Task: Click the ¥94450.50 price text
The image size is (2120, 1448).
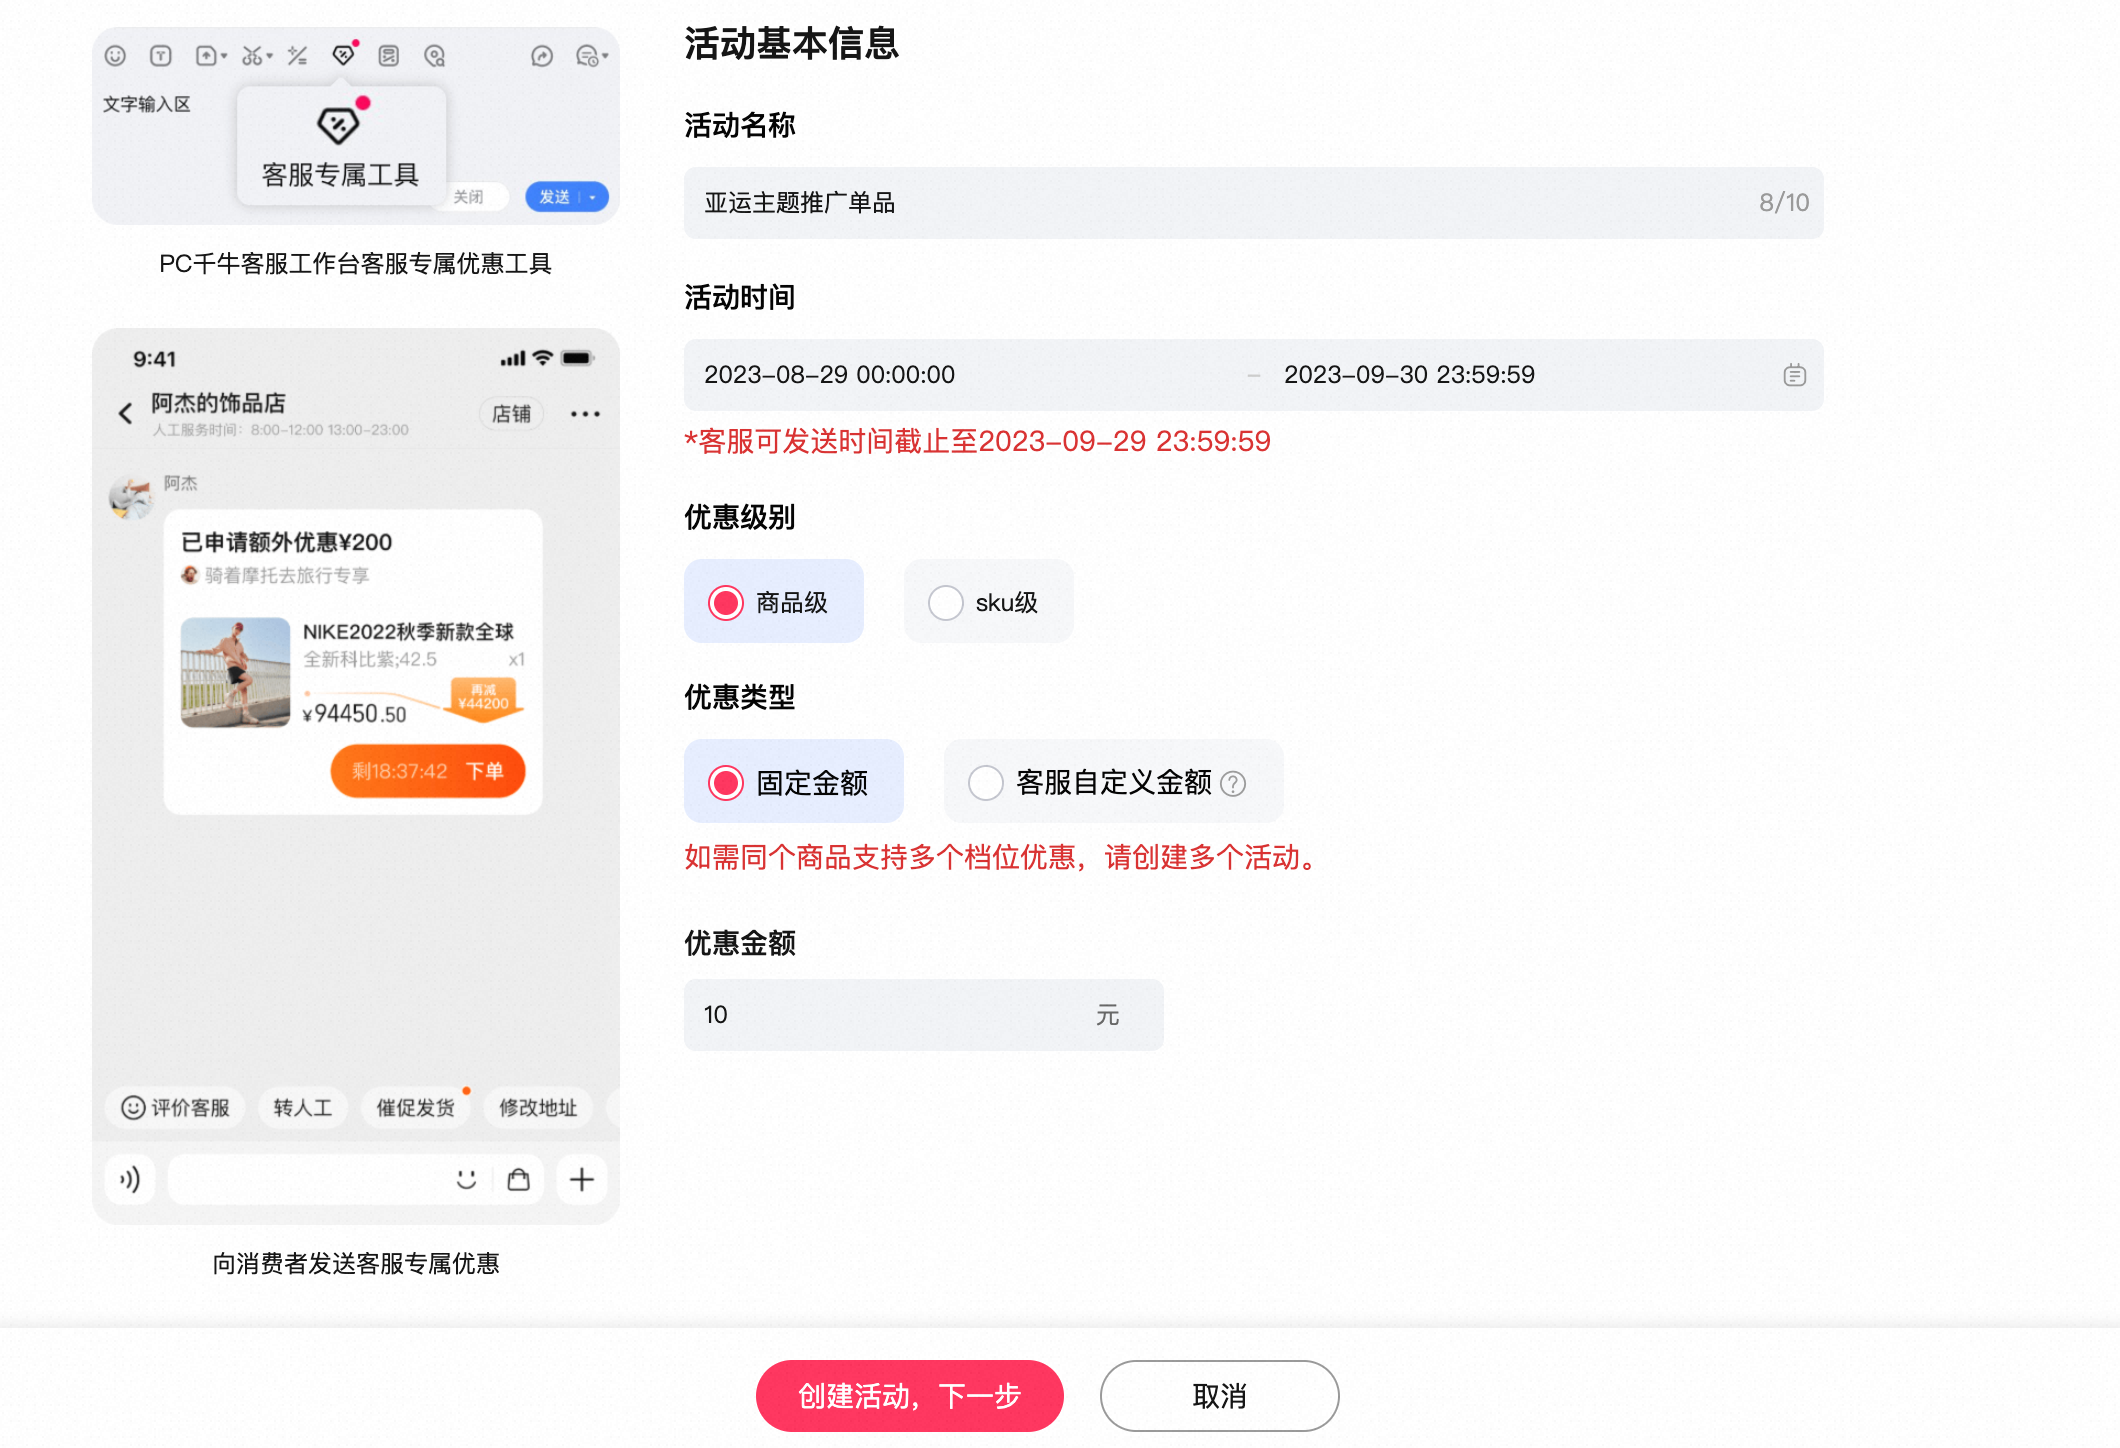Action: point(354,714)
